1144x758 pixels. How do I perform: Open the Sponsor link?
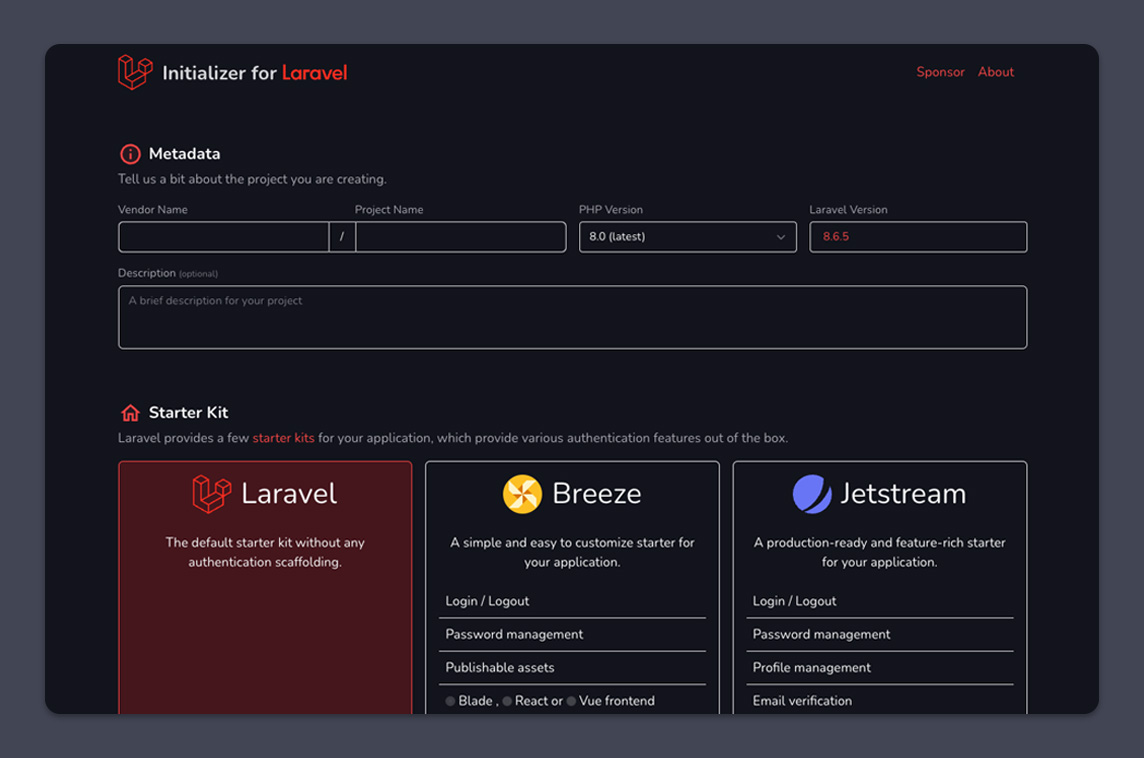point(940,72)
